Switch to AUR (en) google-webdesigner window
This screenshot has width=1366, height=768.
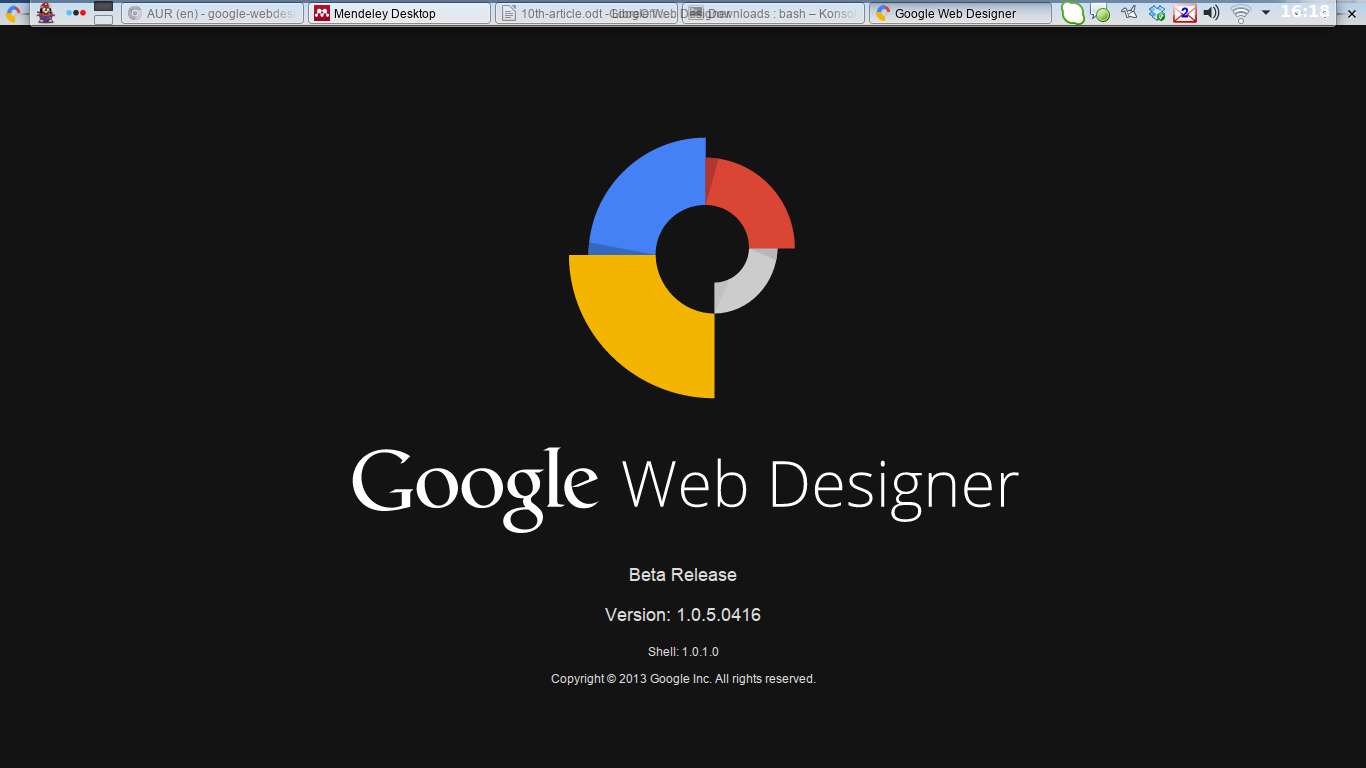(x=212, y=13)
